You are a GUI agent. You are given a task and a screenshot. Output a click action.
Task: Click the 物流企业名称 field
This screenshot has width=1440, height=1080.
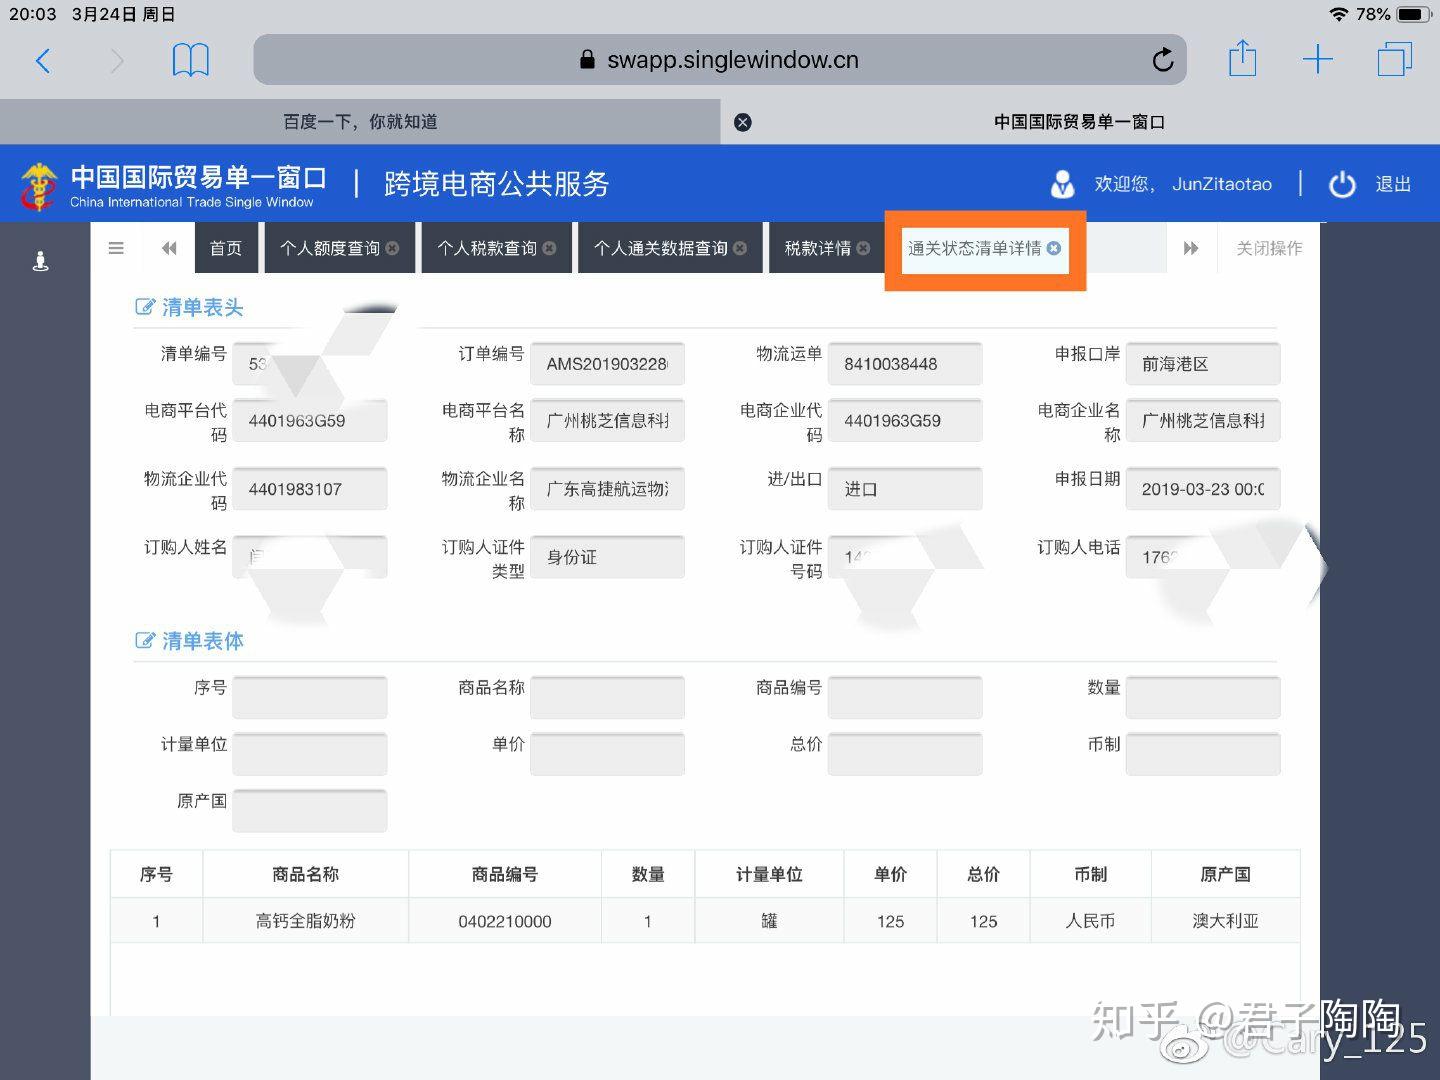pyautogui.click(x=607, y=489)
